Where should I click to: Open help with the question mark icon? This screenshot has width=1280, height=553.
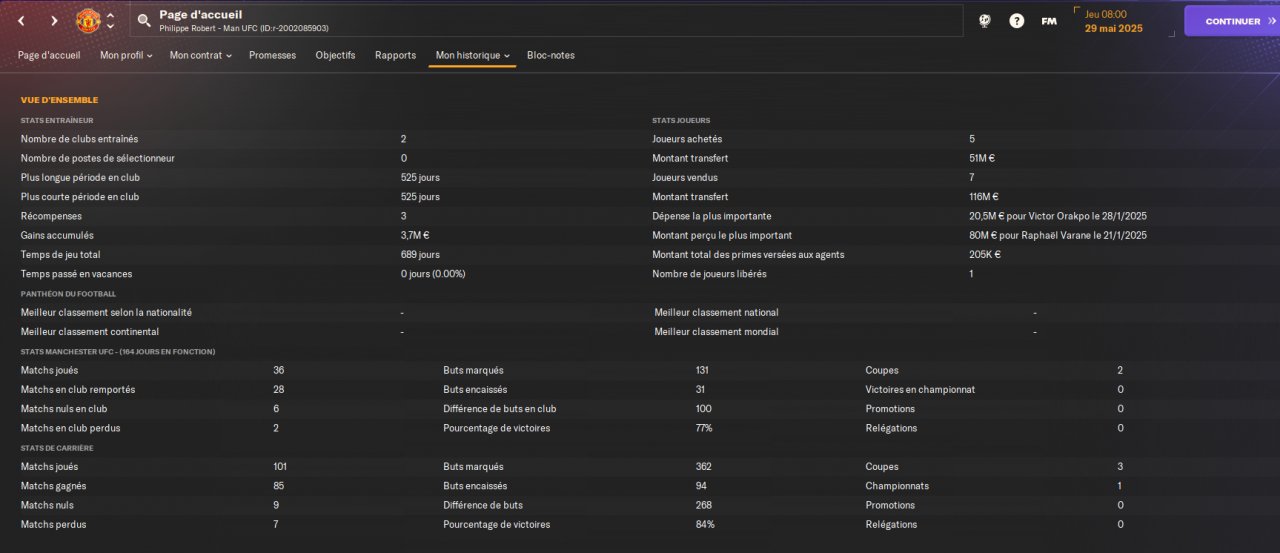pos(1016,21)
